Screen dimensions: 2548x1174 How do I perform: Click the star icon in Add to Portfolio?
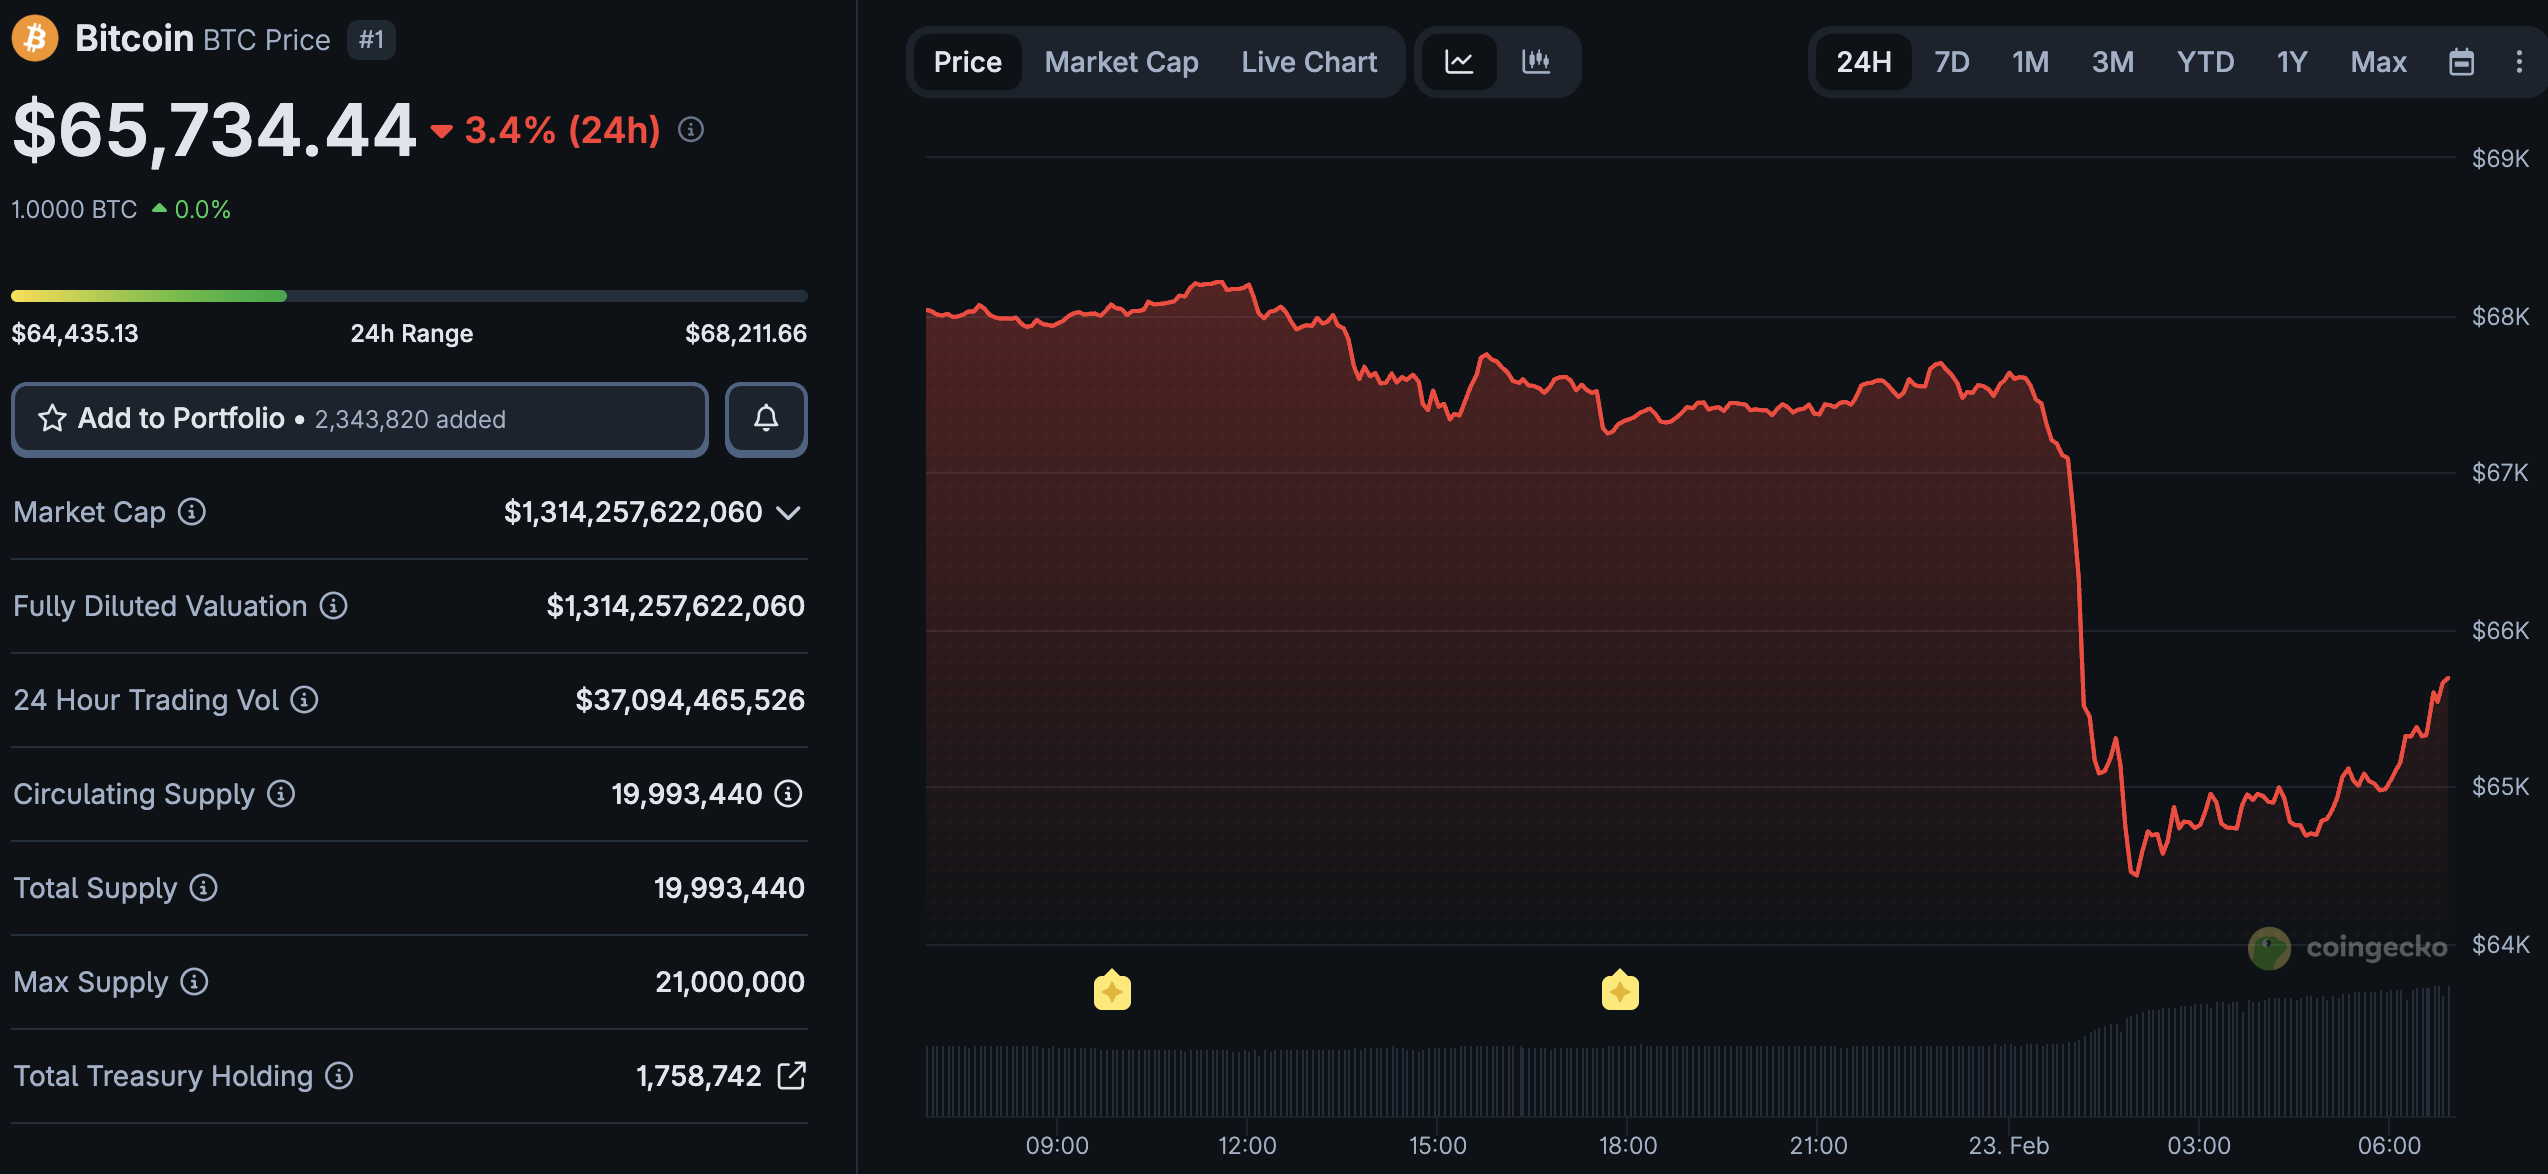pos(52,418)
